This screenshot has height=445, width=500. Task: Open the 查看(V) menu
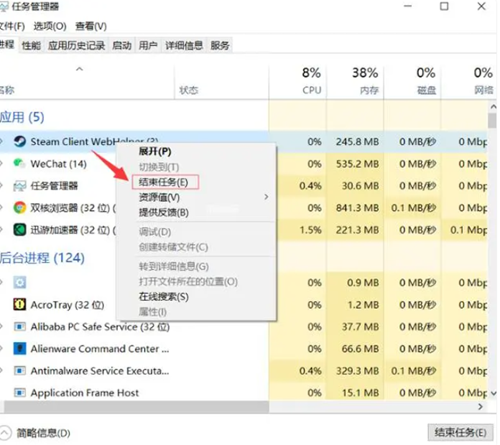pos(91,26)
